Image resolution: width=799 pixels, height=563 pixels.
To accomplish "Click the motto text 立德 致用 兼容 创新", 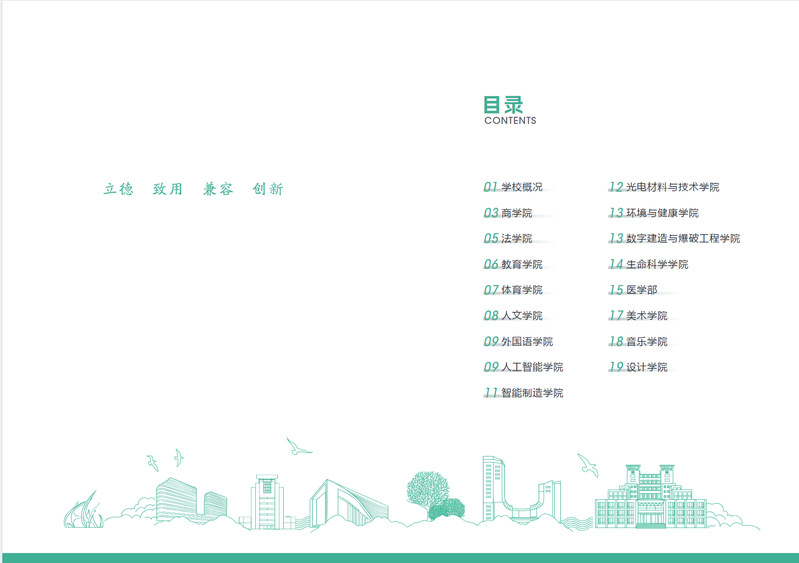I will [x=193, y=189].
